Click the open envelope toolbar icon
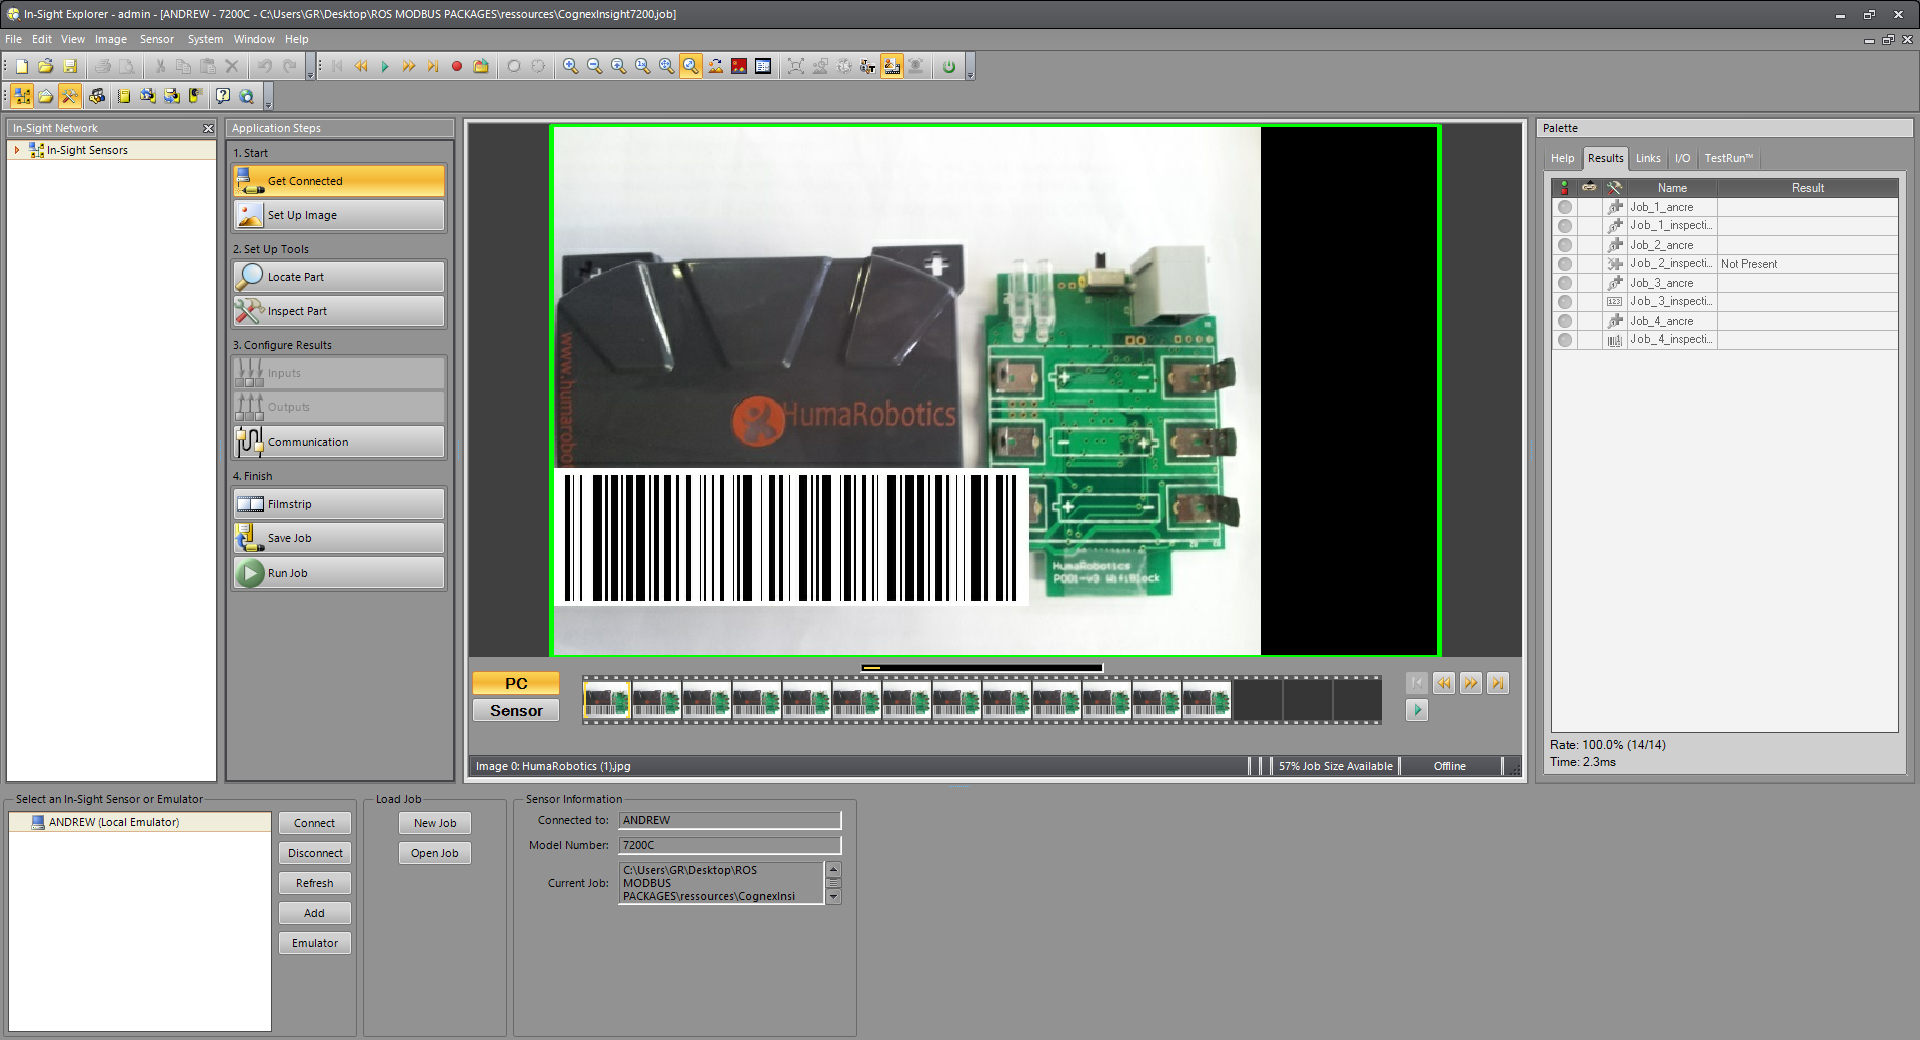The height and width of the screenshot is (1040, 1920). point(46,96)
